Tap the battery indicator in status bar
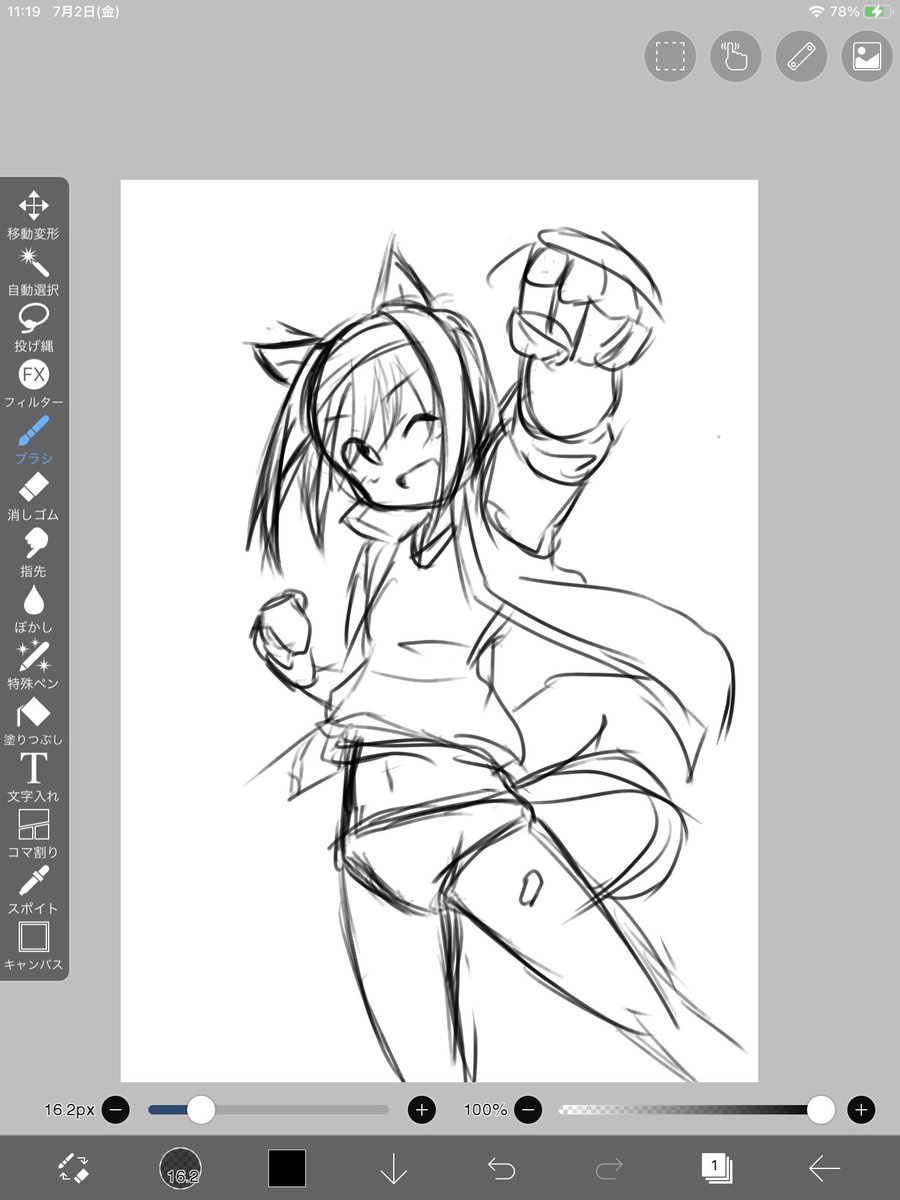900x1200 pixels. point(876,12)
